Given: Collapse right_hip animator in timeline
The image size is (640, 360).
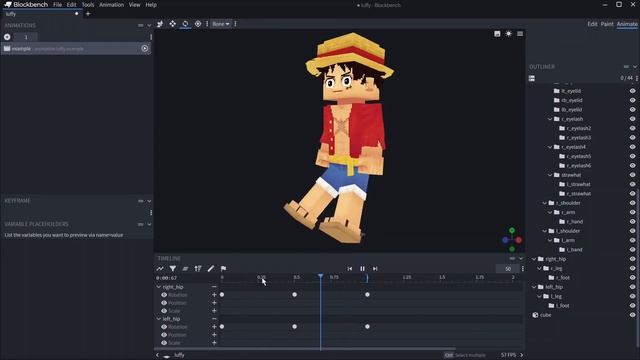Looking at the screenshot, I should [x=159, y=287].
